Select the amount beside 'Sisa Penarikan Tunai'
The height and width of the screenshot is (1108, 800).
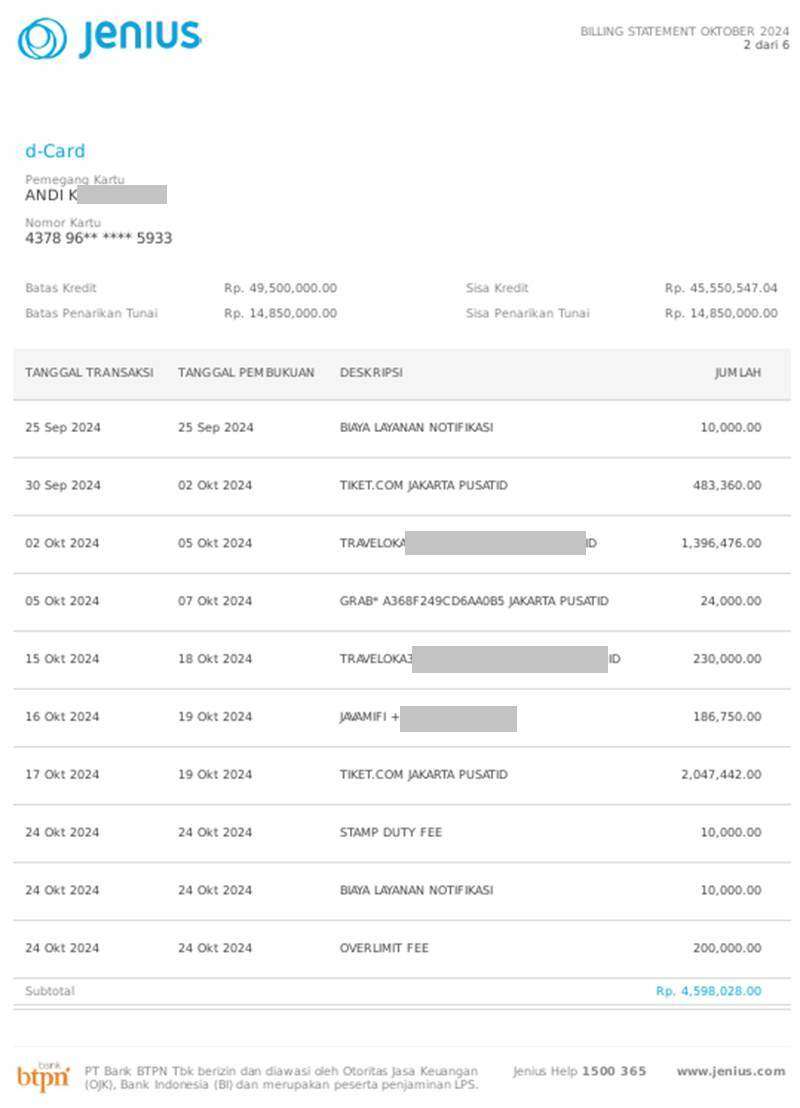(721, 313)
